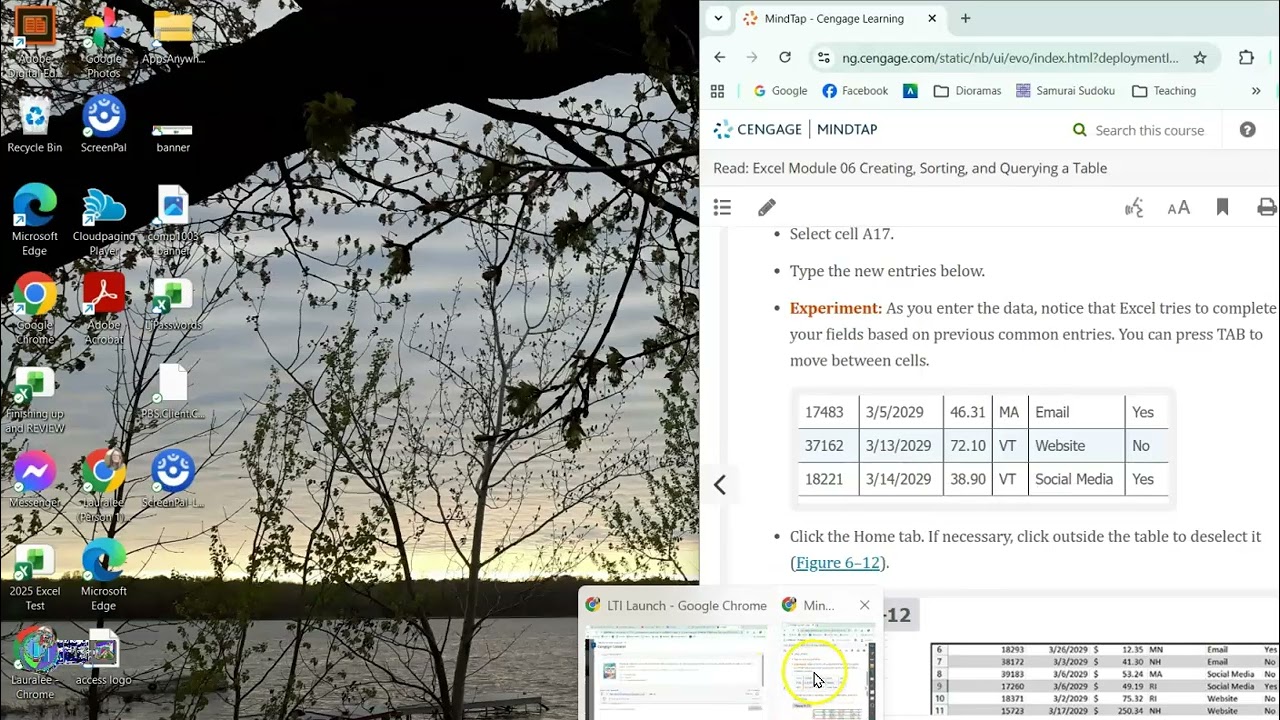The image size is (1280, 720).
Task: Expand hidden bookmarks overflow chevron
Action: (1256, 91)
